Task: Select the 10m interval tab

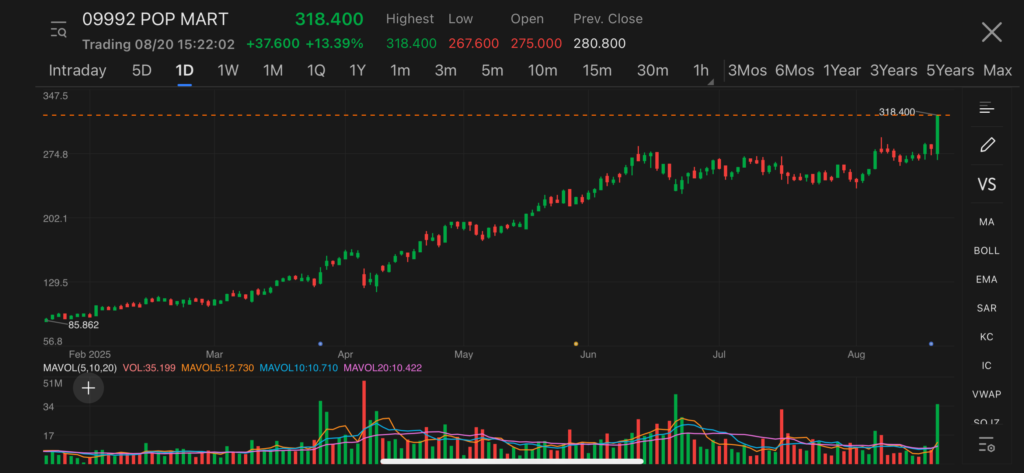Action: pos(543,71)
